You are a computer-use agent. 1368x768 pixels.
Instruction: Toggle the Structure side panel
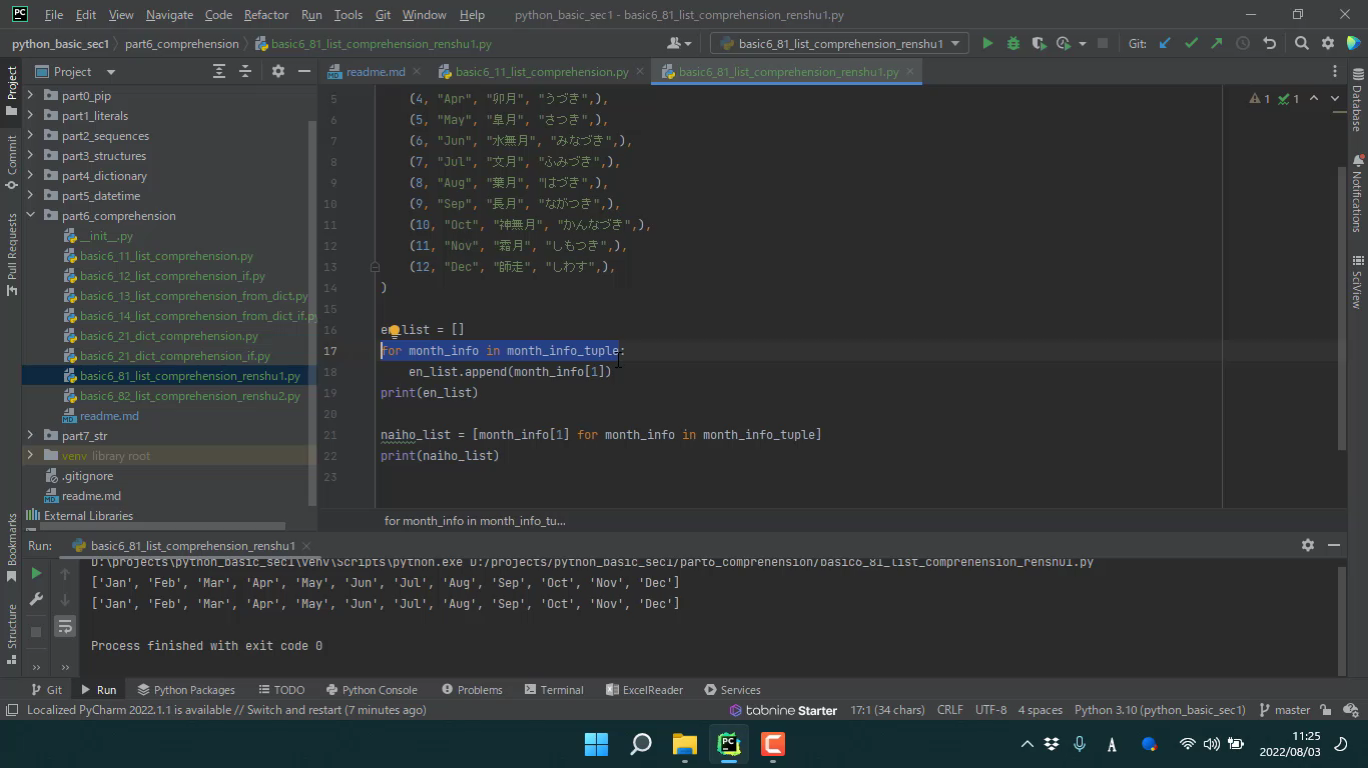pos(12,632)
